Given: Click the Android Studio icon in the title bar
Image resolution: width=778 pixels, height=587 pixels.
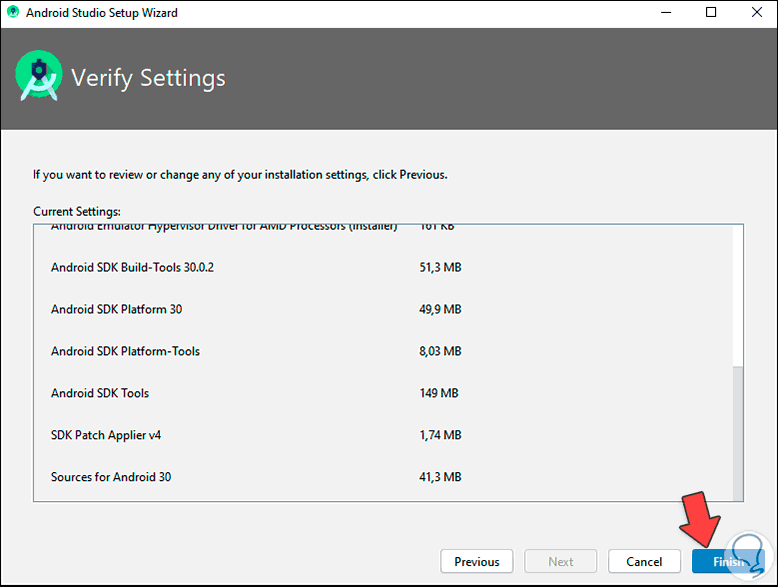Looking at the screenshot, I should pos(12,12).
